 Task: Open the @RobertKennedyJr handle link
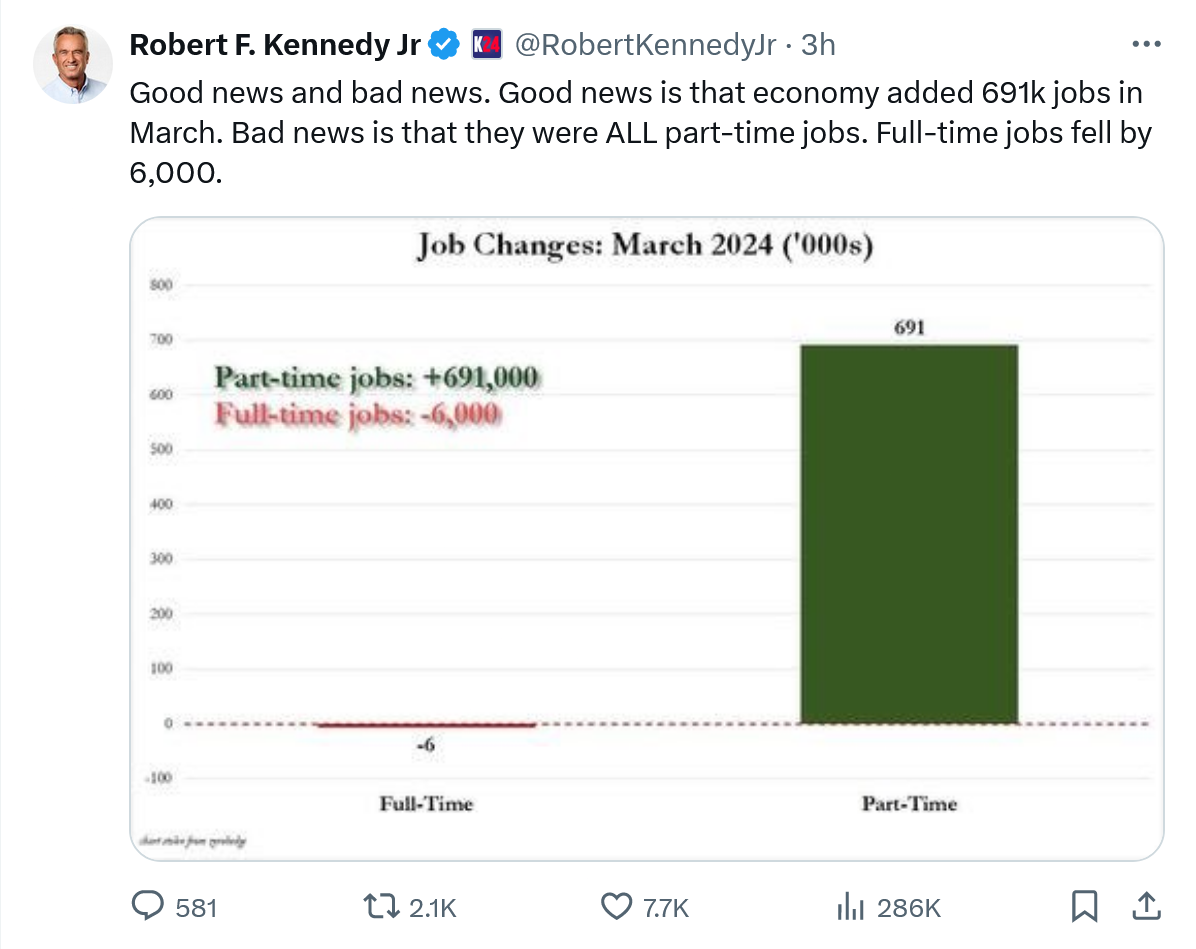(645, 44)
